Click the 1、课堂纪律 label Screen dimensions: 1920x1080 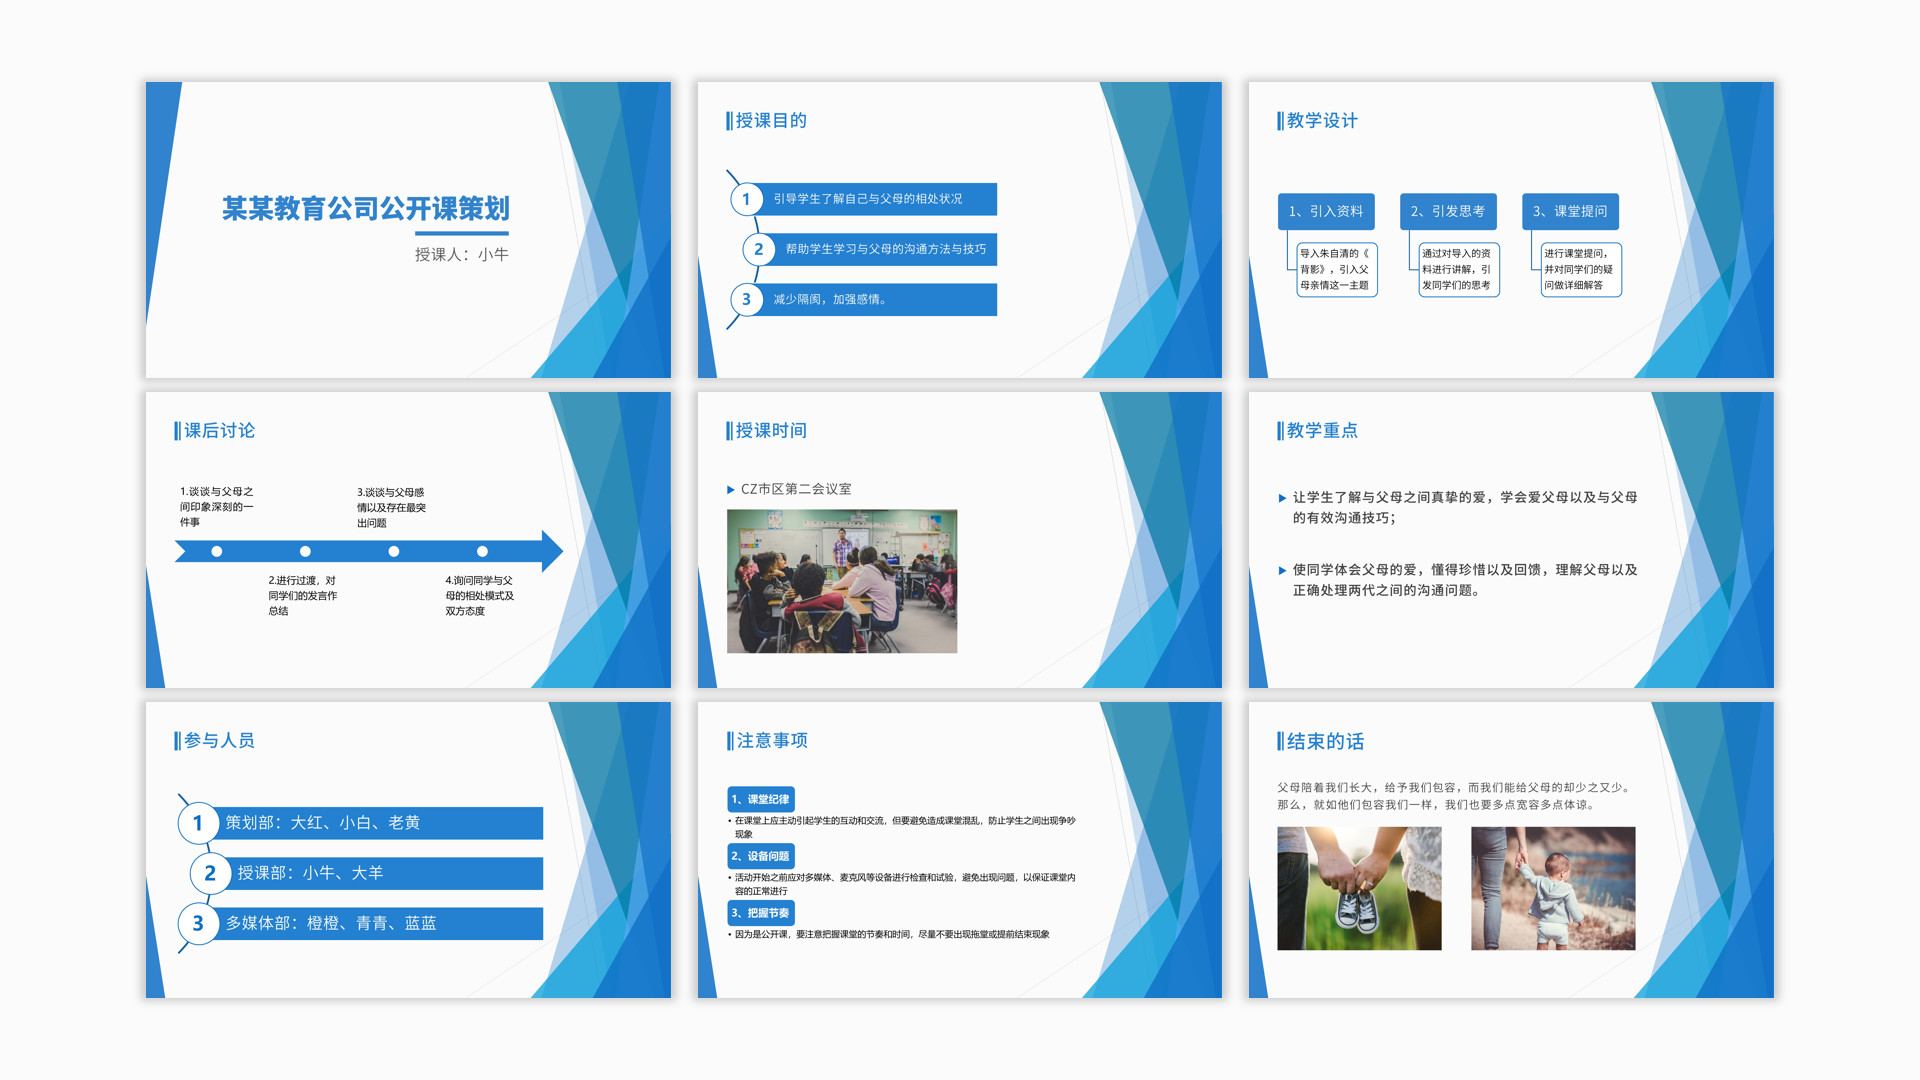point(760,799)
